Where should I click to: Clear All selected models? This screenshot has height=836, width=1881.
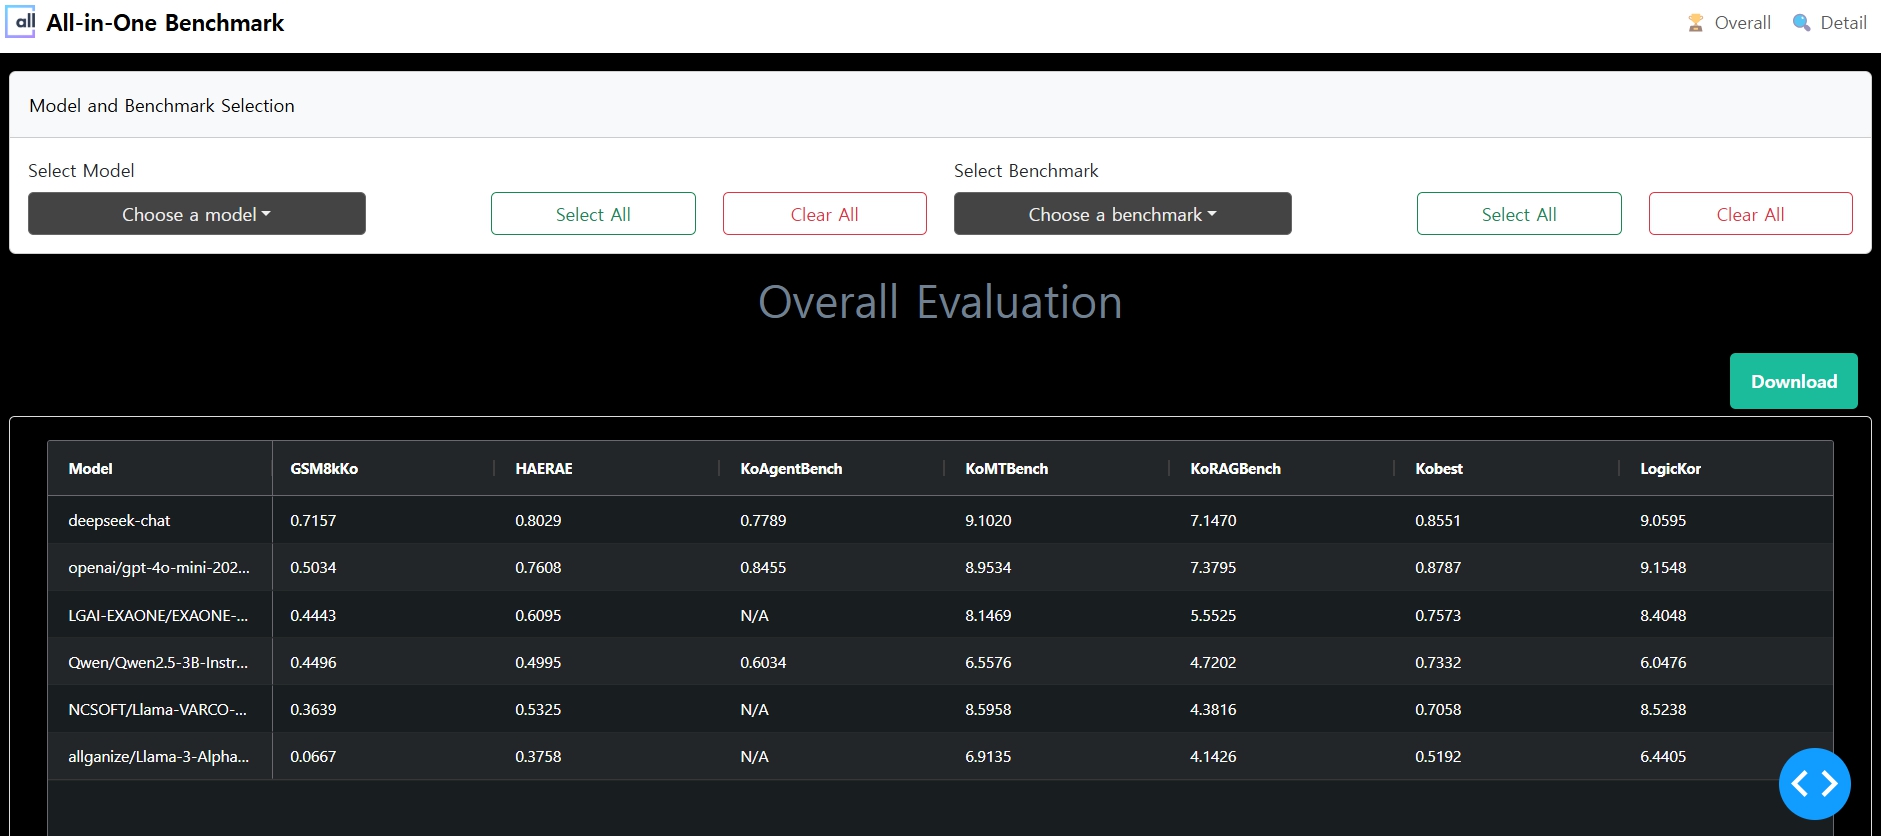(824, 214)
